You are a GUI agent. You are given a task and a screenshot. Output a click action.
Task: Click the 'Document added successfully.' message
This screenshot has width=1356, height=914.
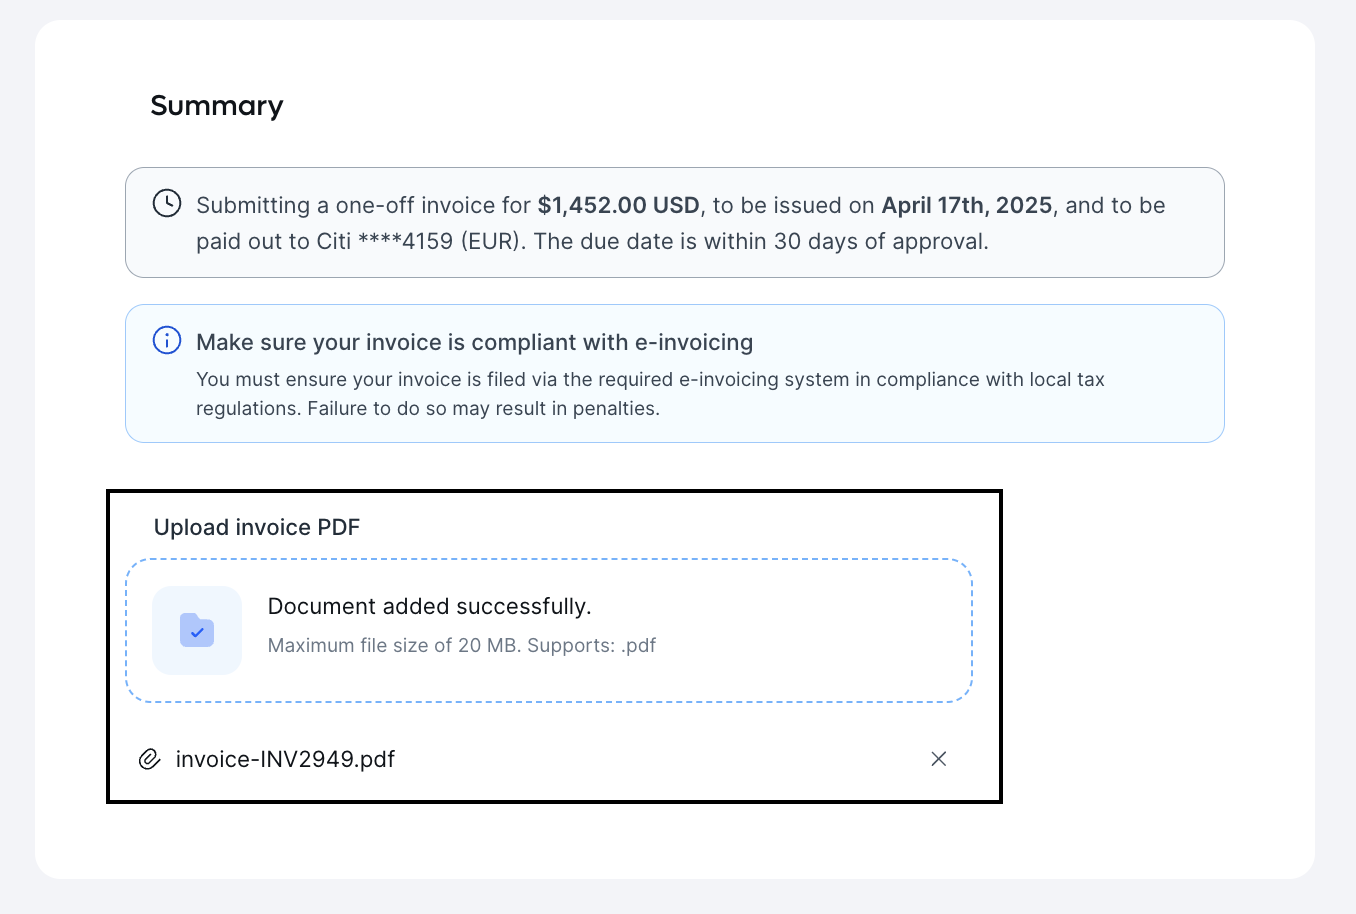(x=430, y=606)
